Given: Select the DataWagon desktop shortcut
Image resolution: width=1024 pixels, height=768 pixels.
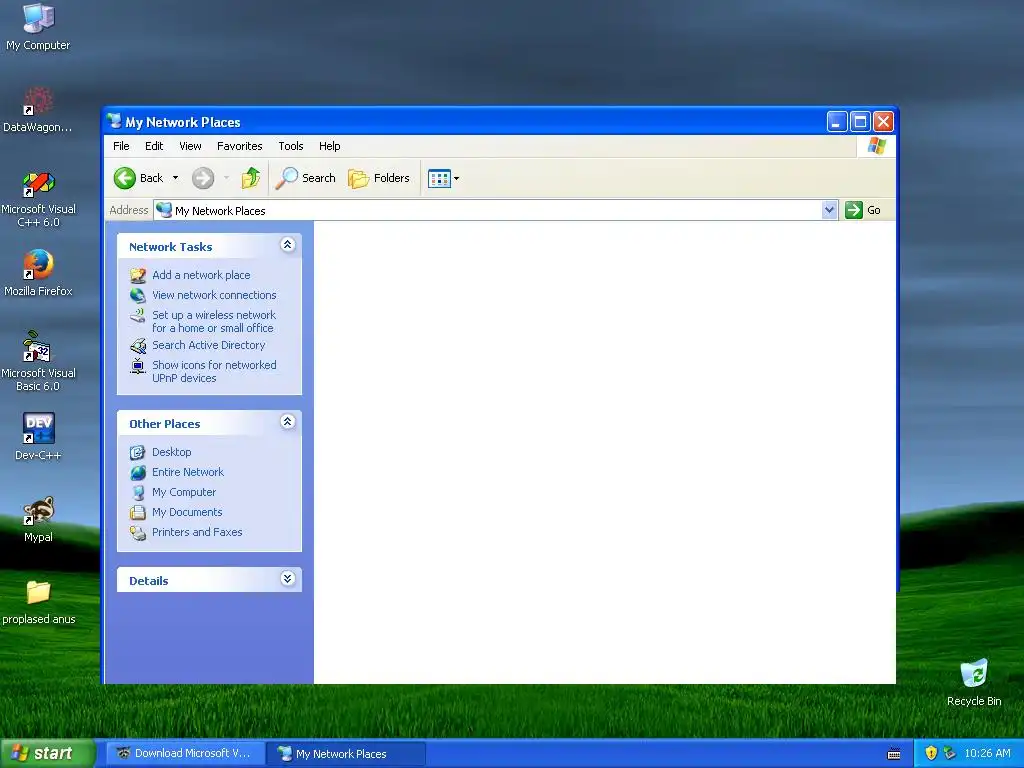Looking at the screenshot, I should [38, 109].
